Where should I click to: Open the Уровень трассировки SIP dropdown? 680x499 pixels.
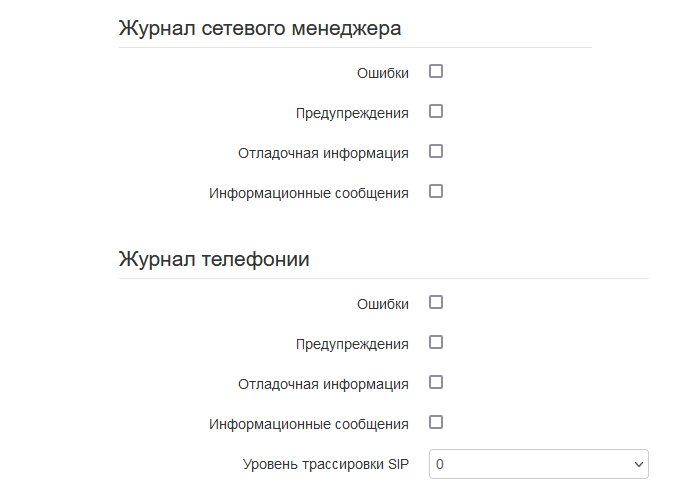point(538,464)
